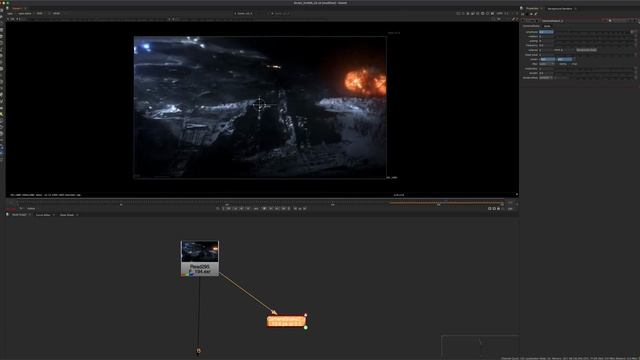Open the Background Renders tab

pos(560,8)
